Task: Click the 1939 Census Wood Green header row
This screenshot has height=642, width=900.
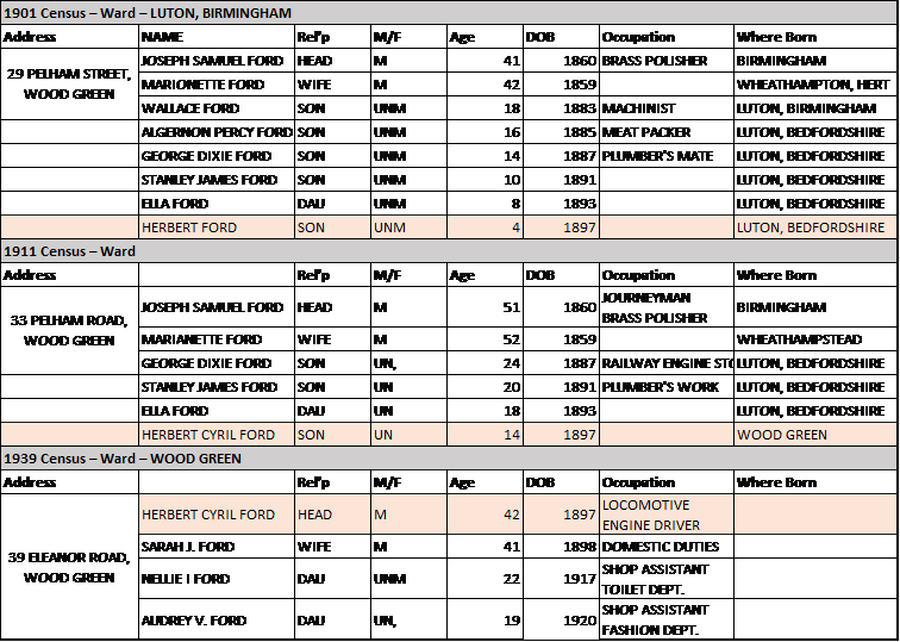Action: tap(448, 458)
